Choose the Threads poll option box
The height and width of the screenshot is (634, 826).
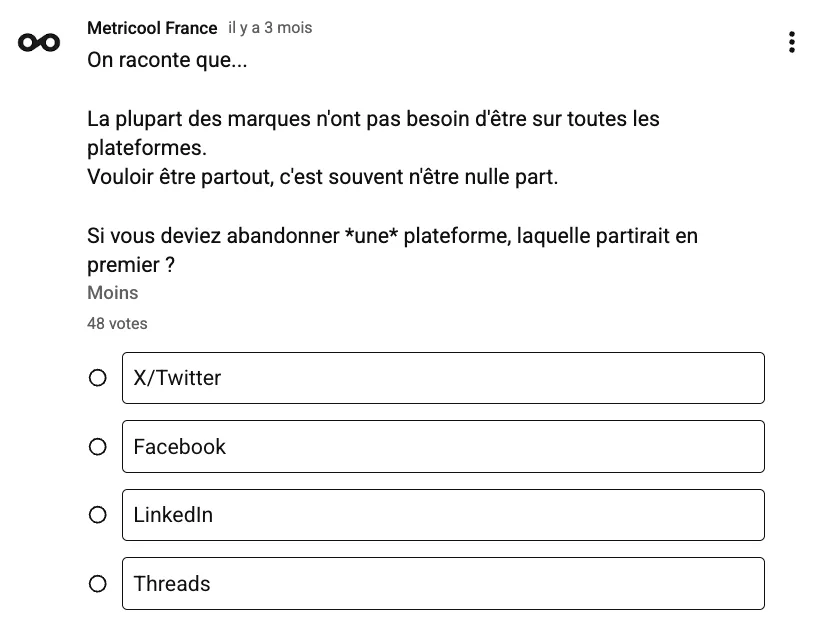[443, 584]
